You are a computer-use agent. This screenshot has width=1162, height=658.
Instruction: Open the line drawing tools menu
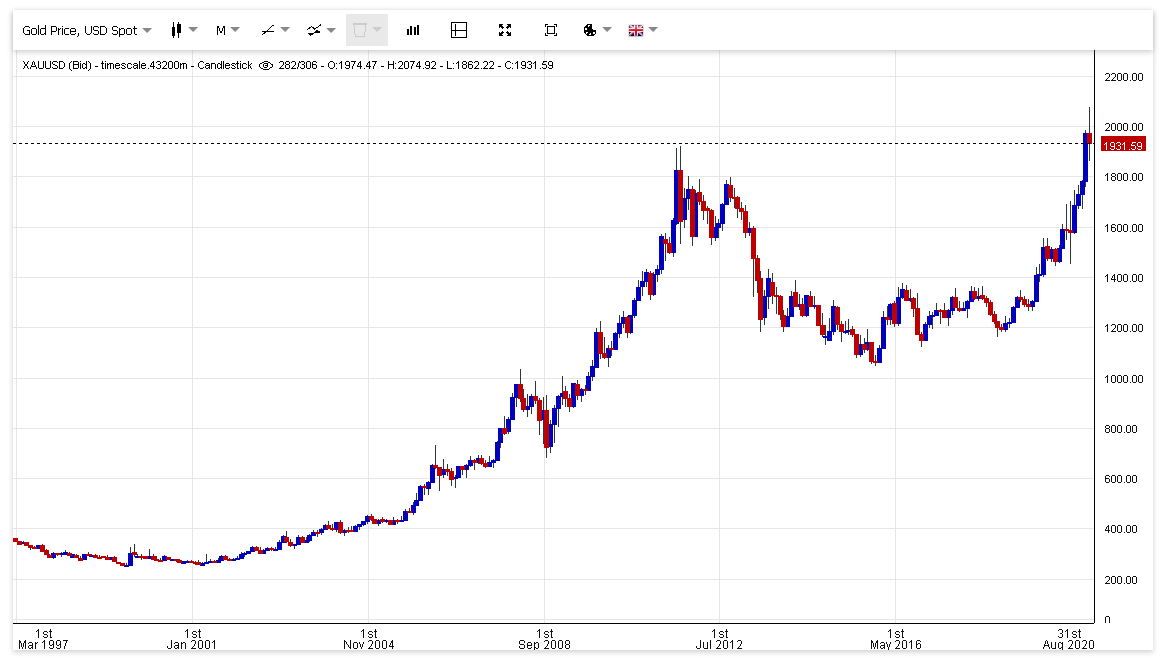(274, 30)
